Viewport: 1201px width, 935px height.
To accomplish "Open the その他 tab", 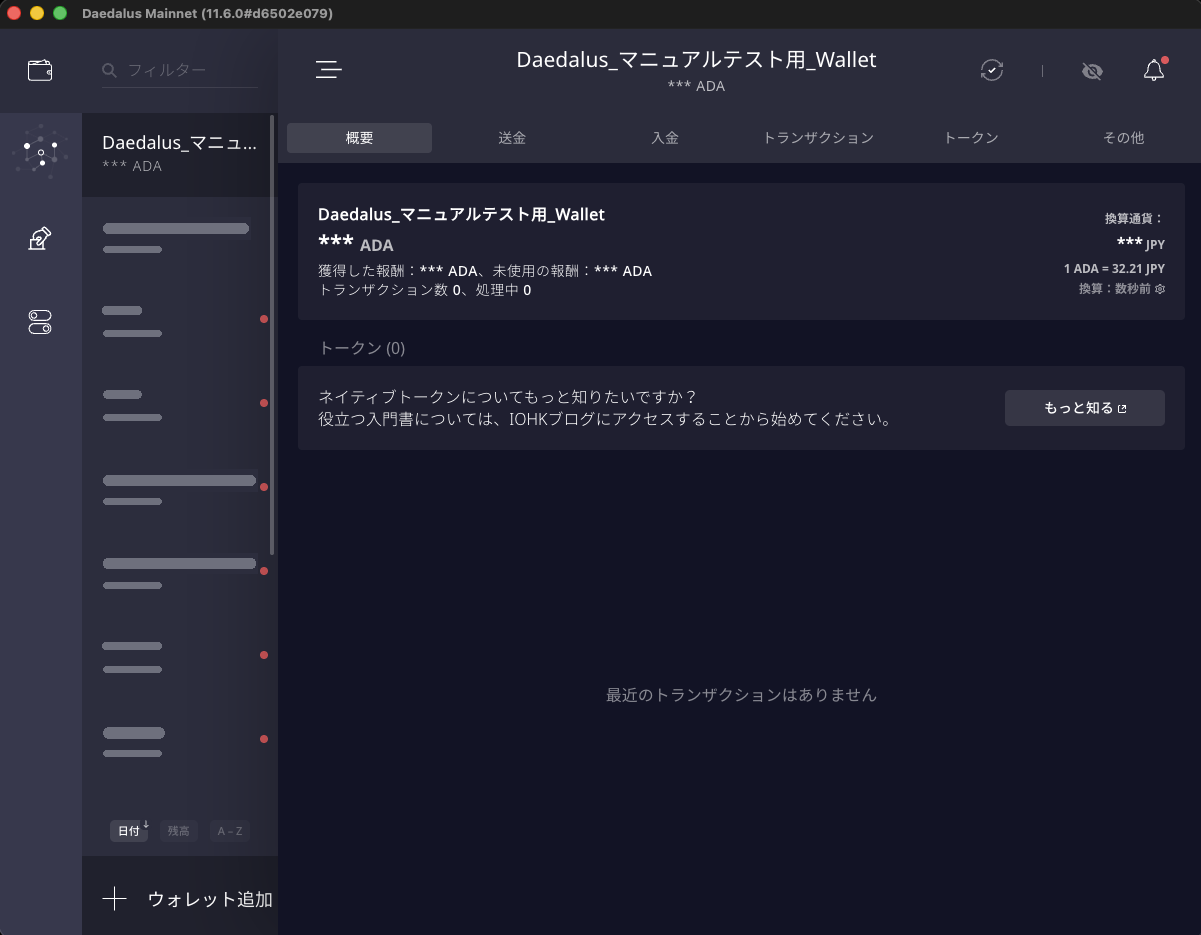I will pyautogui.click(x=1123, y=138).
